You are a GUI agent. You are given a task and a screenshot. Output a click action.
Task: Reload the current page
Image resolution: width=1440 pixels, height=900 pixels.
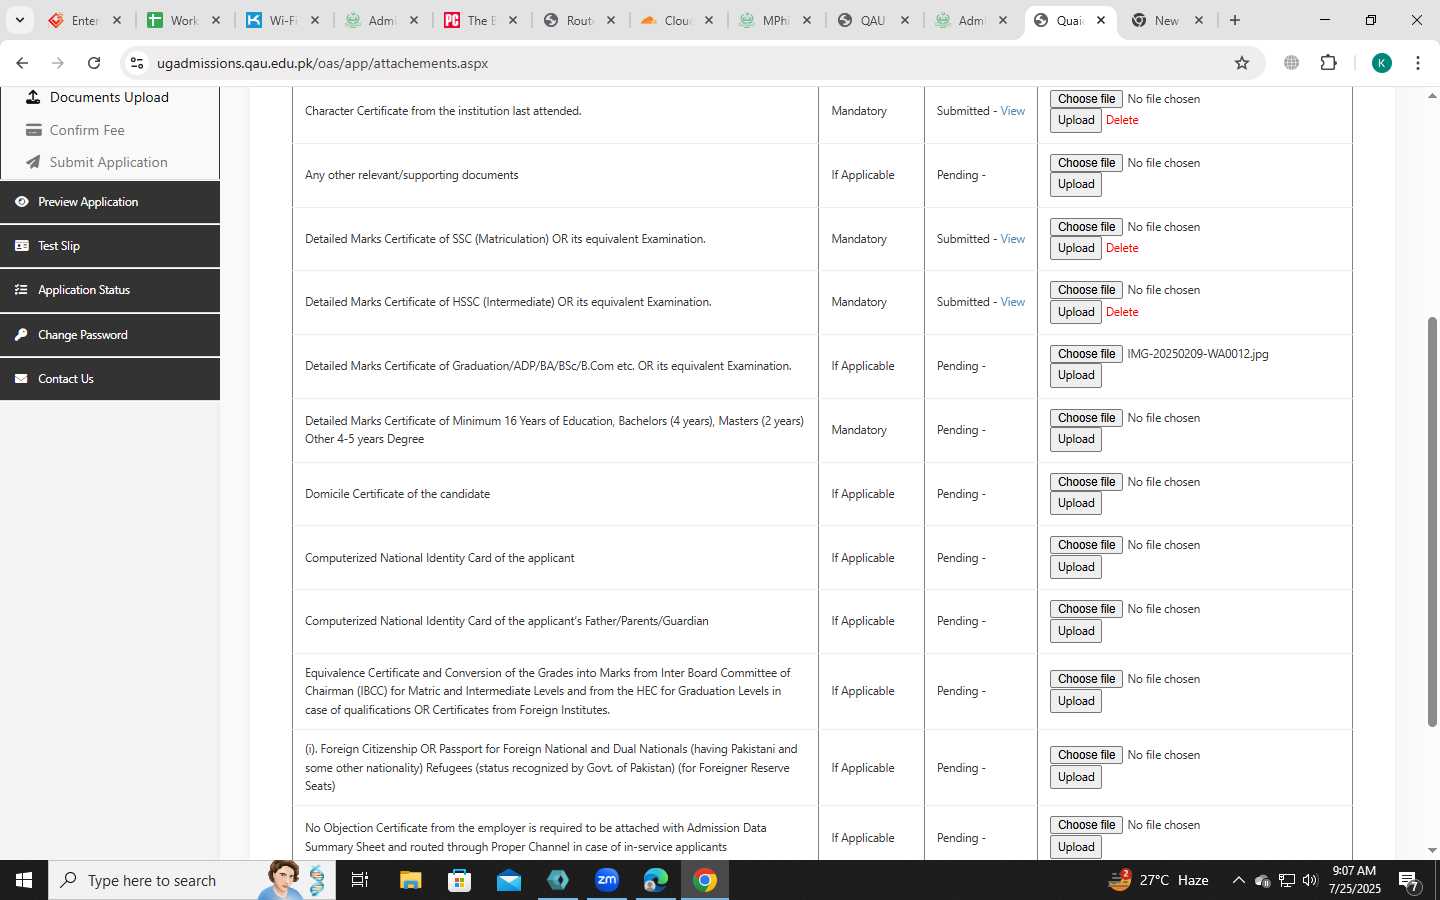94,63
